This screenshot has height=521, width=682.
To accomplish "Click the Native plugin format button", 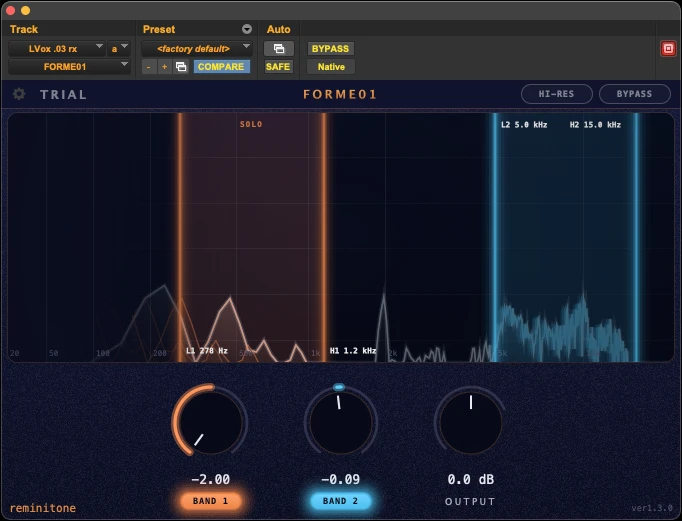I will tap(331, 67).
